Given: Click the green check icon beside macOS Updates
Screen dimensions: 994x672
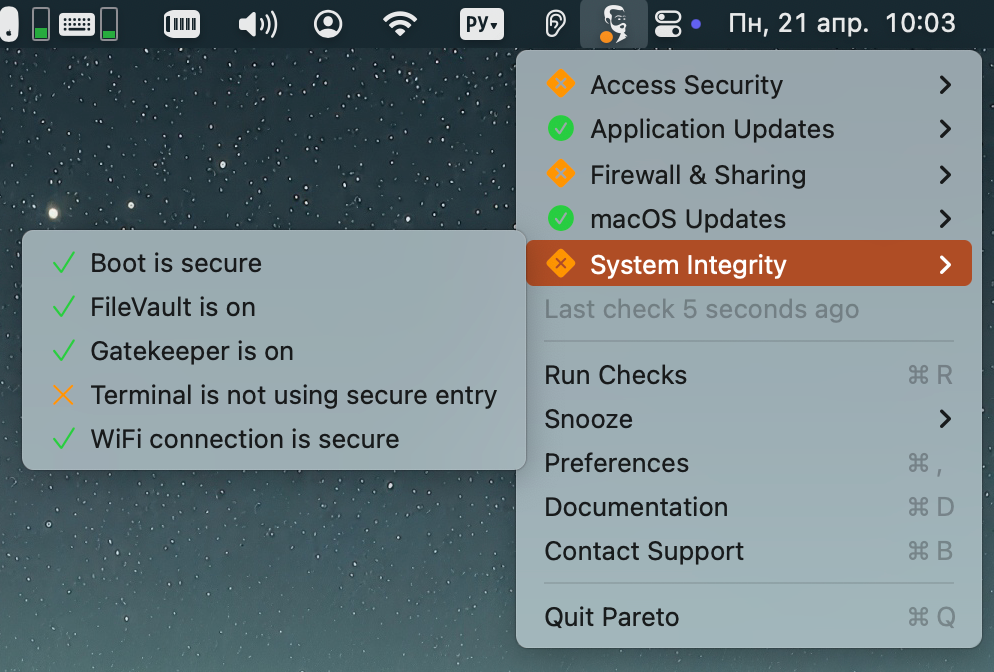Looking at the screenshot, I should pos(561,219).
